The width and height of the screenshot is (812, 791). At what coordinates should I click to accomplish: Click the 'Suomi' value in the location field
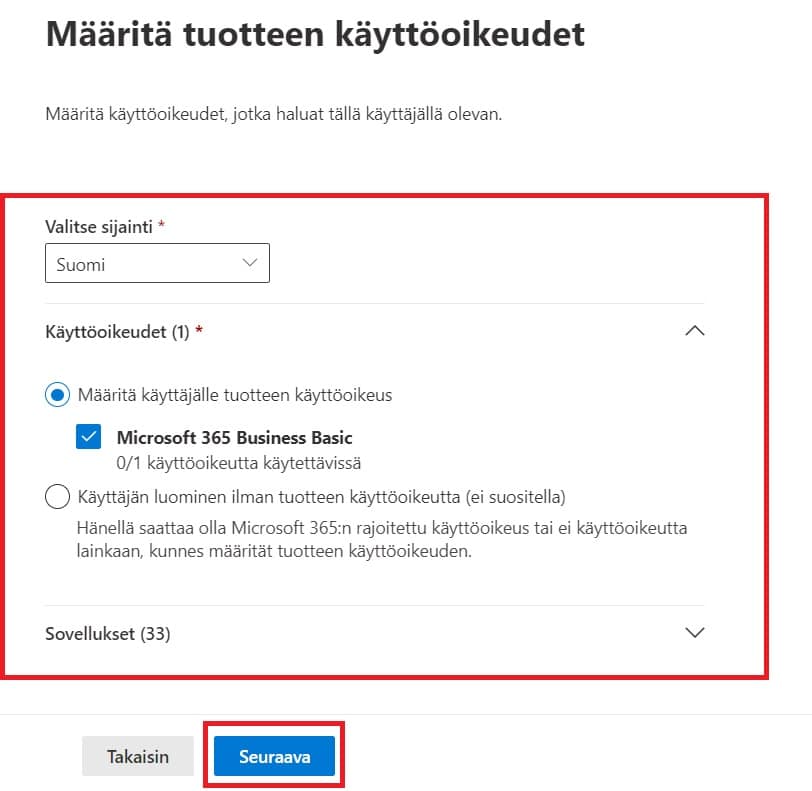coord(81,265)
